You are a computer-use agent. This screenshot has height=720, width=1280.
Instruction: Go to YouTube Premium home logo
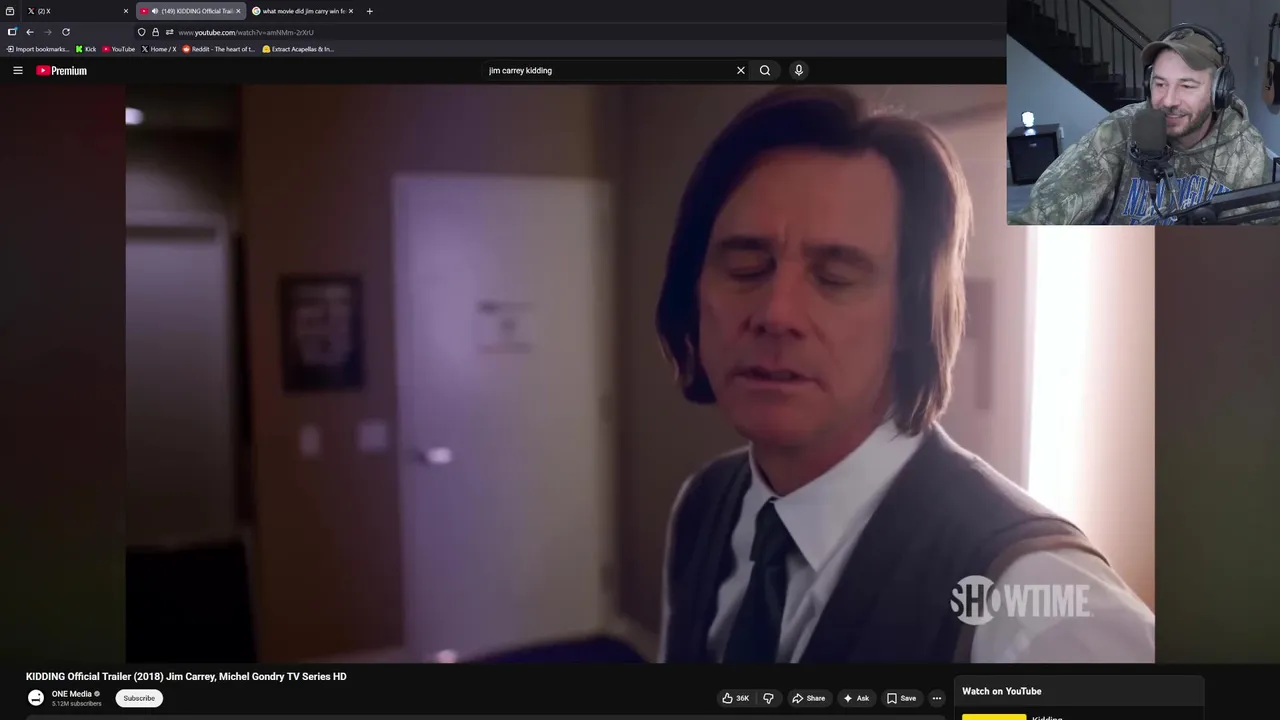(x=62, y=70)
